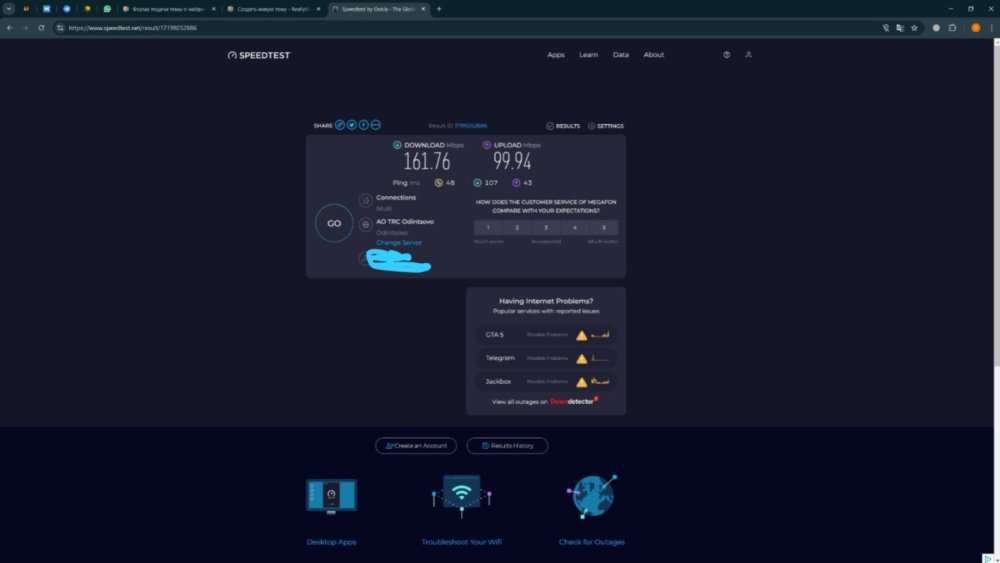
Task: Go back with browser back arrow
Action: tap(10, 28)
